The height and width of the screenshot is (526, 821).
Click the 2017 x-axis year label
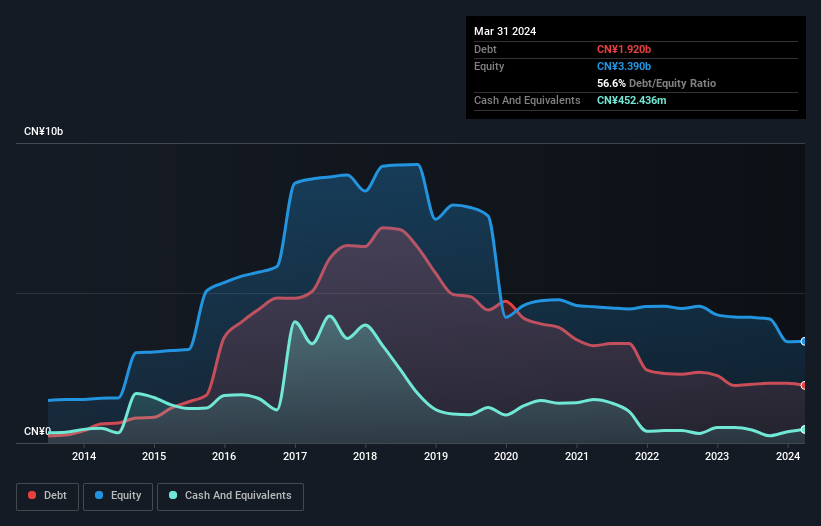pyautogui.click(x=295, y=456)
